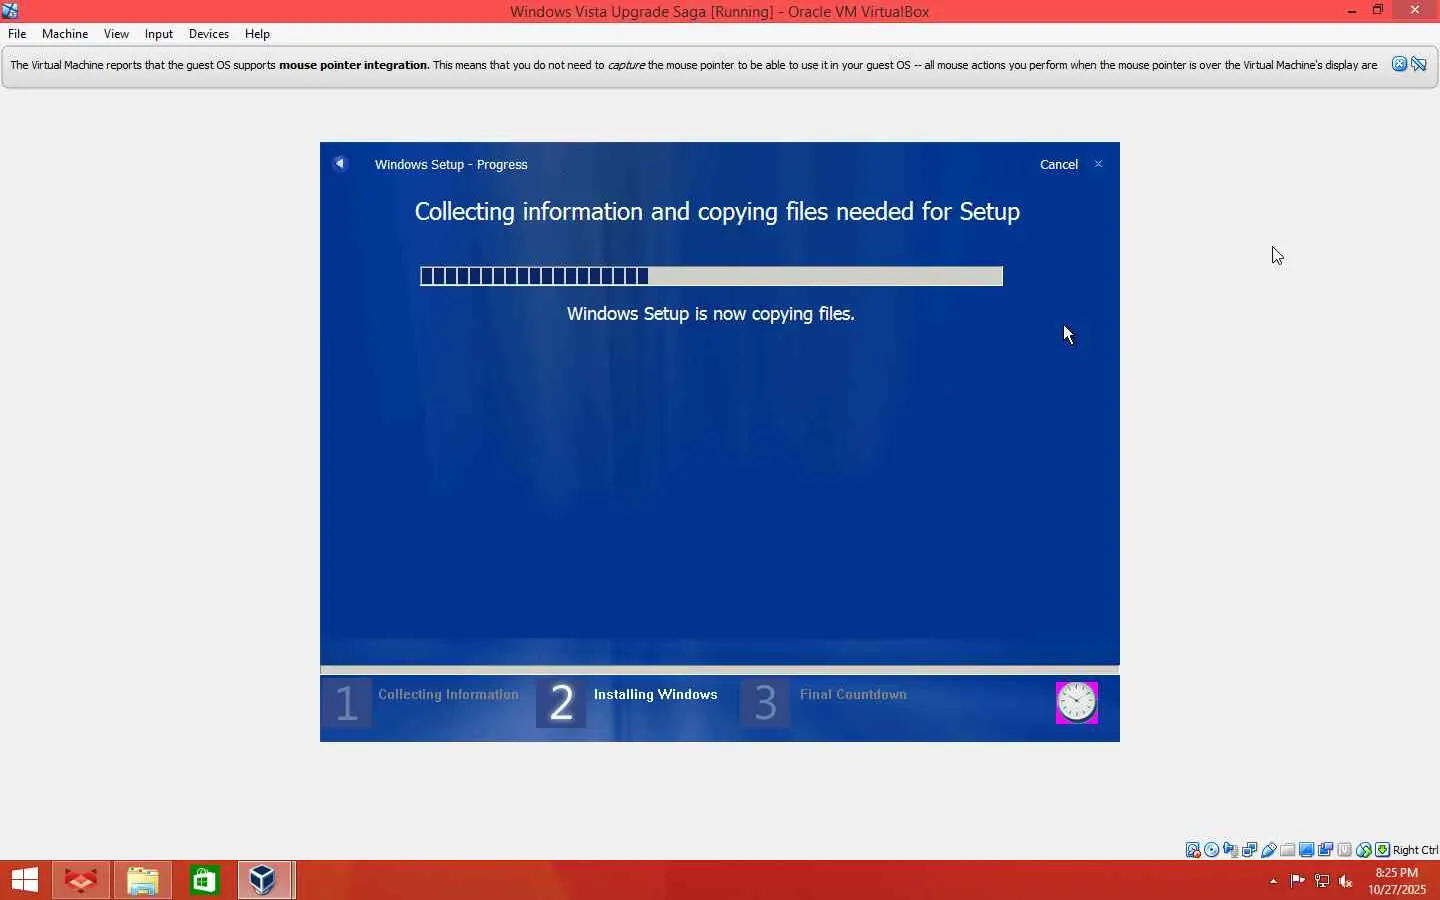Click the CPU virtualization status icon
This screenshot has width=1440, height=900.
pyautogui.click(x=1345, y=850)
